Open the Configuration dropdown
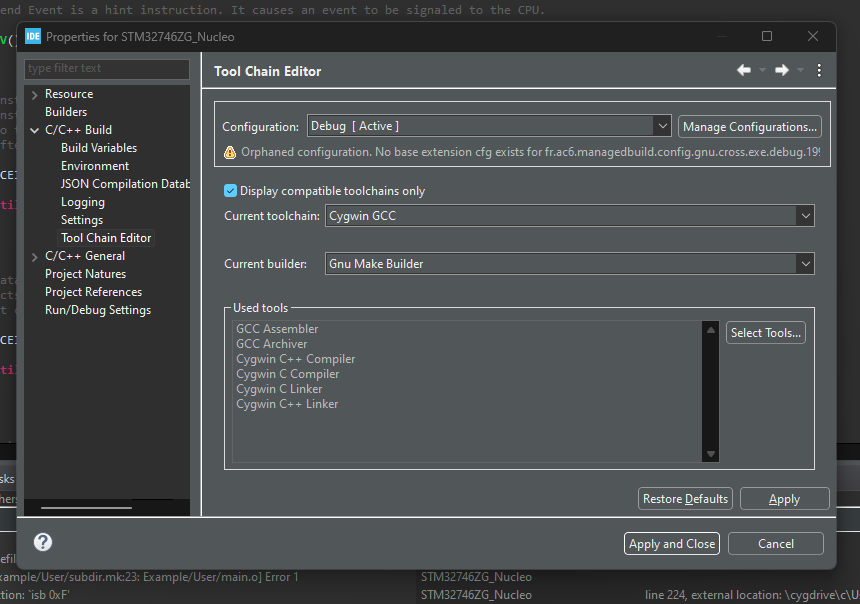The image size is (860, 604). (662, 125)
